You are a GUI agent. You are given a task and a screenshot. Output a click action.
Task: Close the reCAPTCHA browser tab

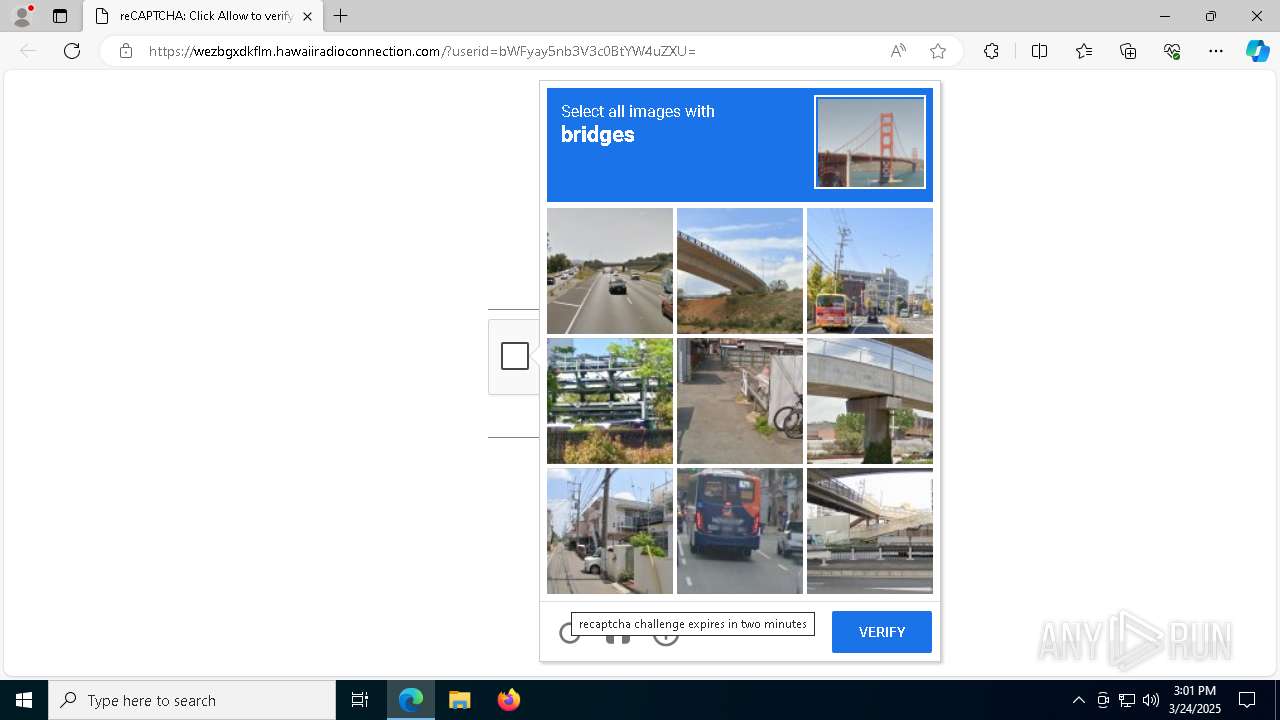tap(307, 16)
